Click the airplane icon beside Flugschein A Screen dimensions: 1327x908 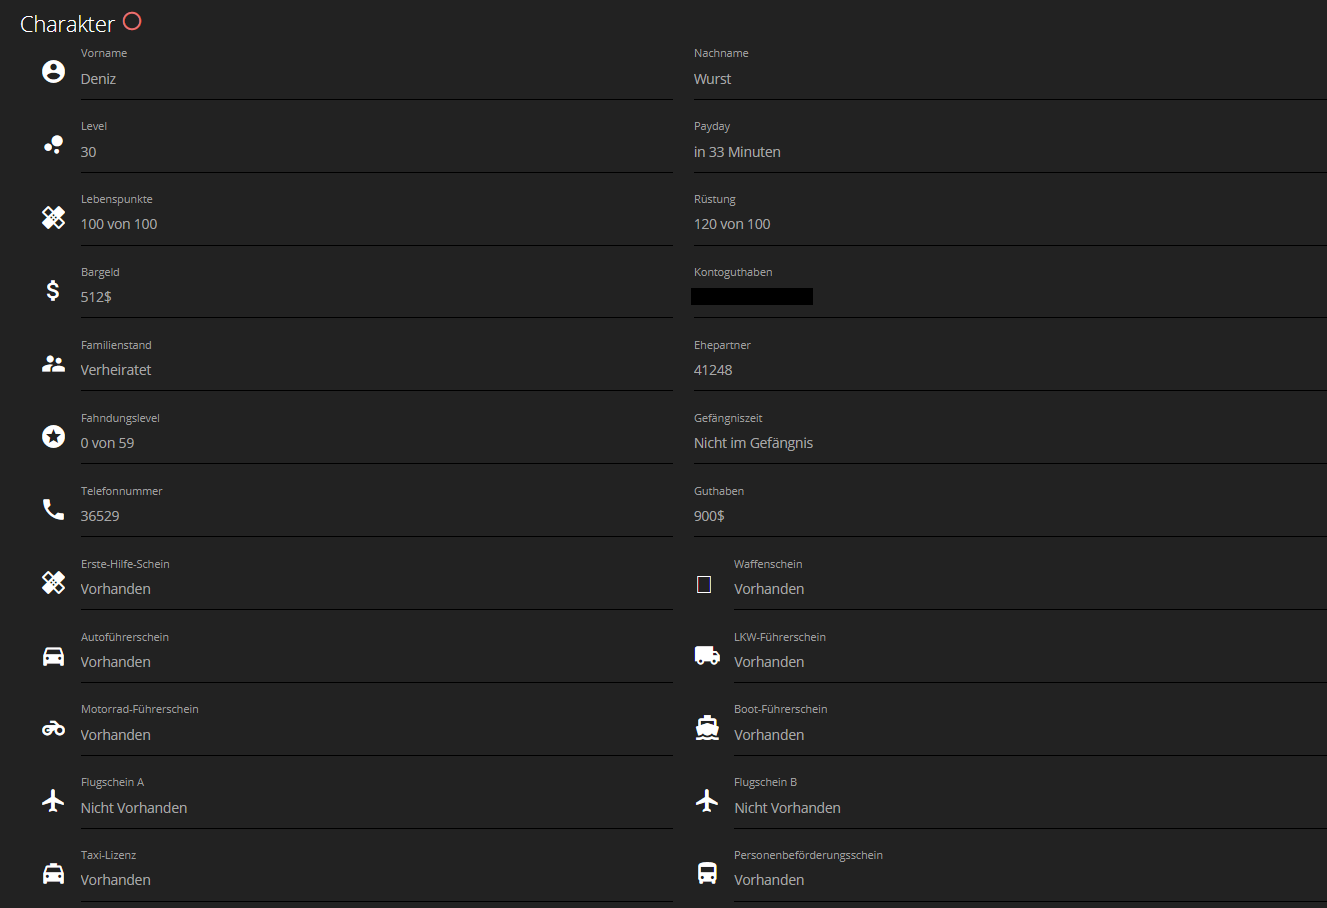[53, 801]
